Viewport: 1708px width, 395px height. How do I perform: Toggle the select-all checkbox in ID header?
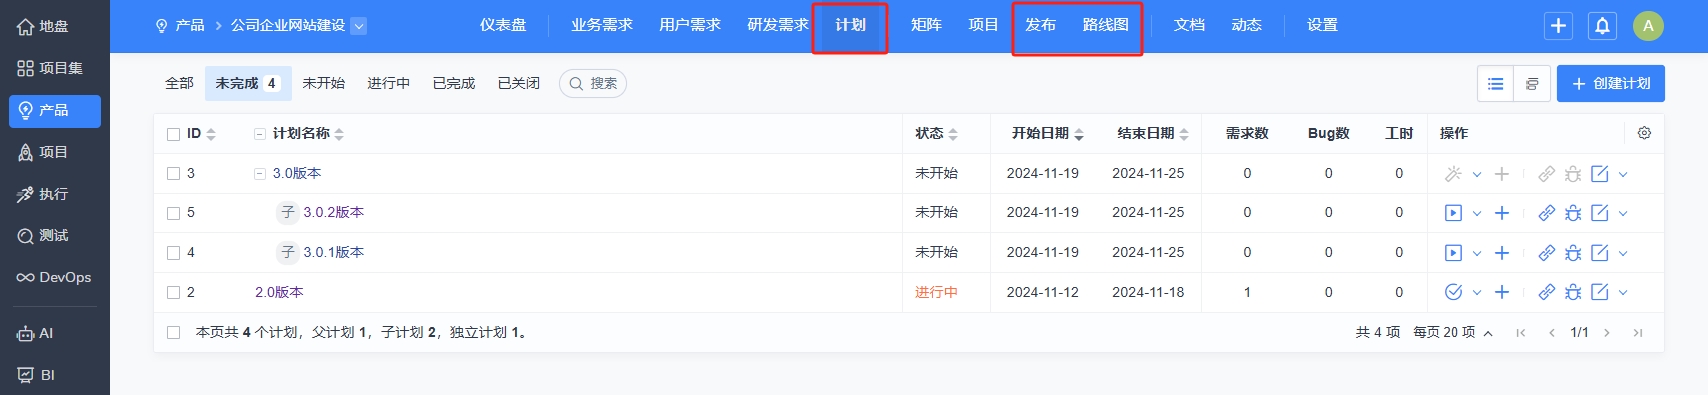[x=174, y=134]
